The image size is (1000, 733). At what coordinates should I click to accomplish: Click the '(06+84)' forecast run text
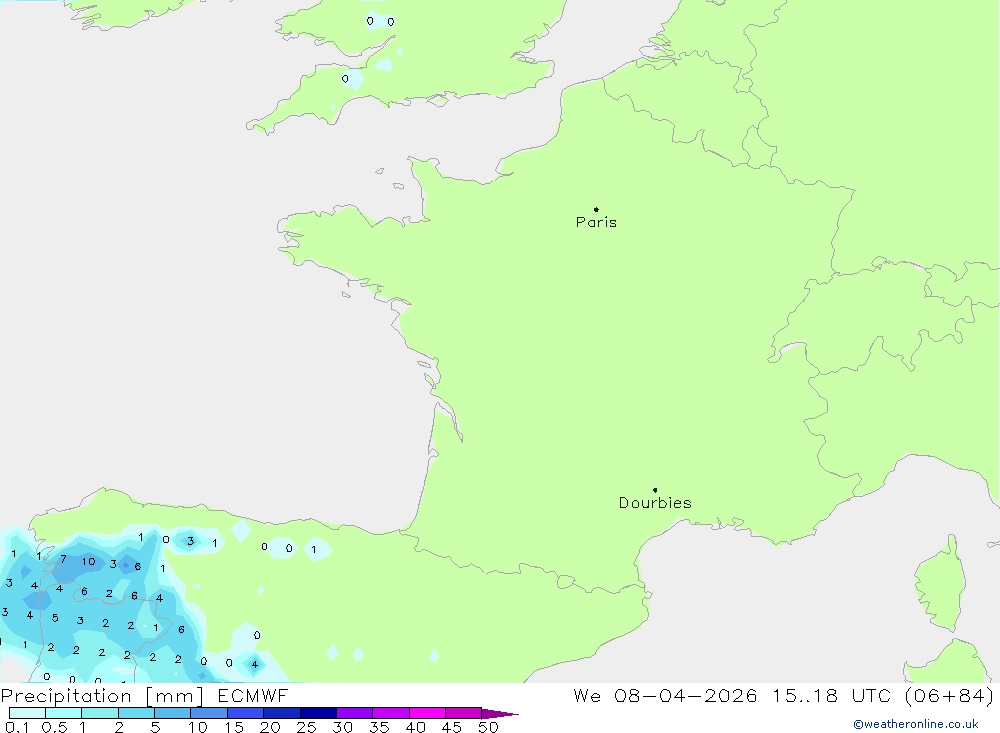(x=949, y=695)
